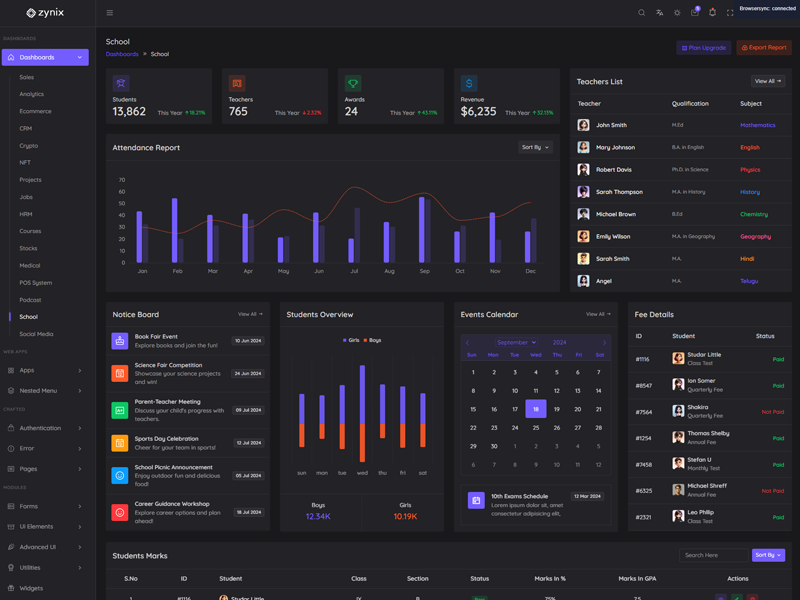Image resolution: width=800 pixels, height=600 pixels.
Task: Toggle the Boys legend in Students Overview
Action: click(372, 340)
